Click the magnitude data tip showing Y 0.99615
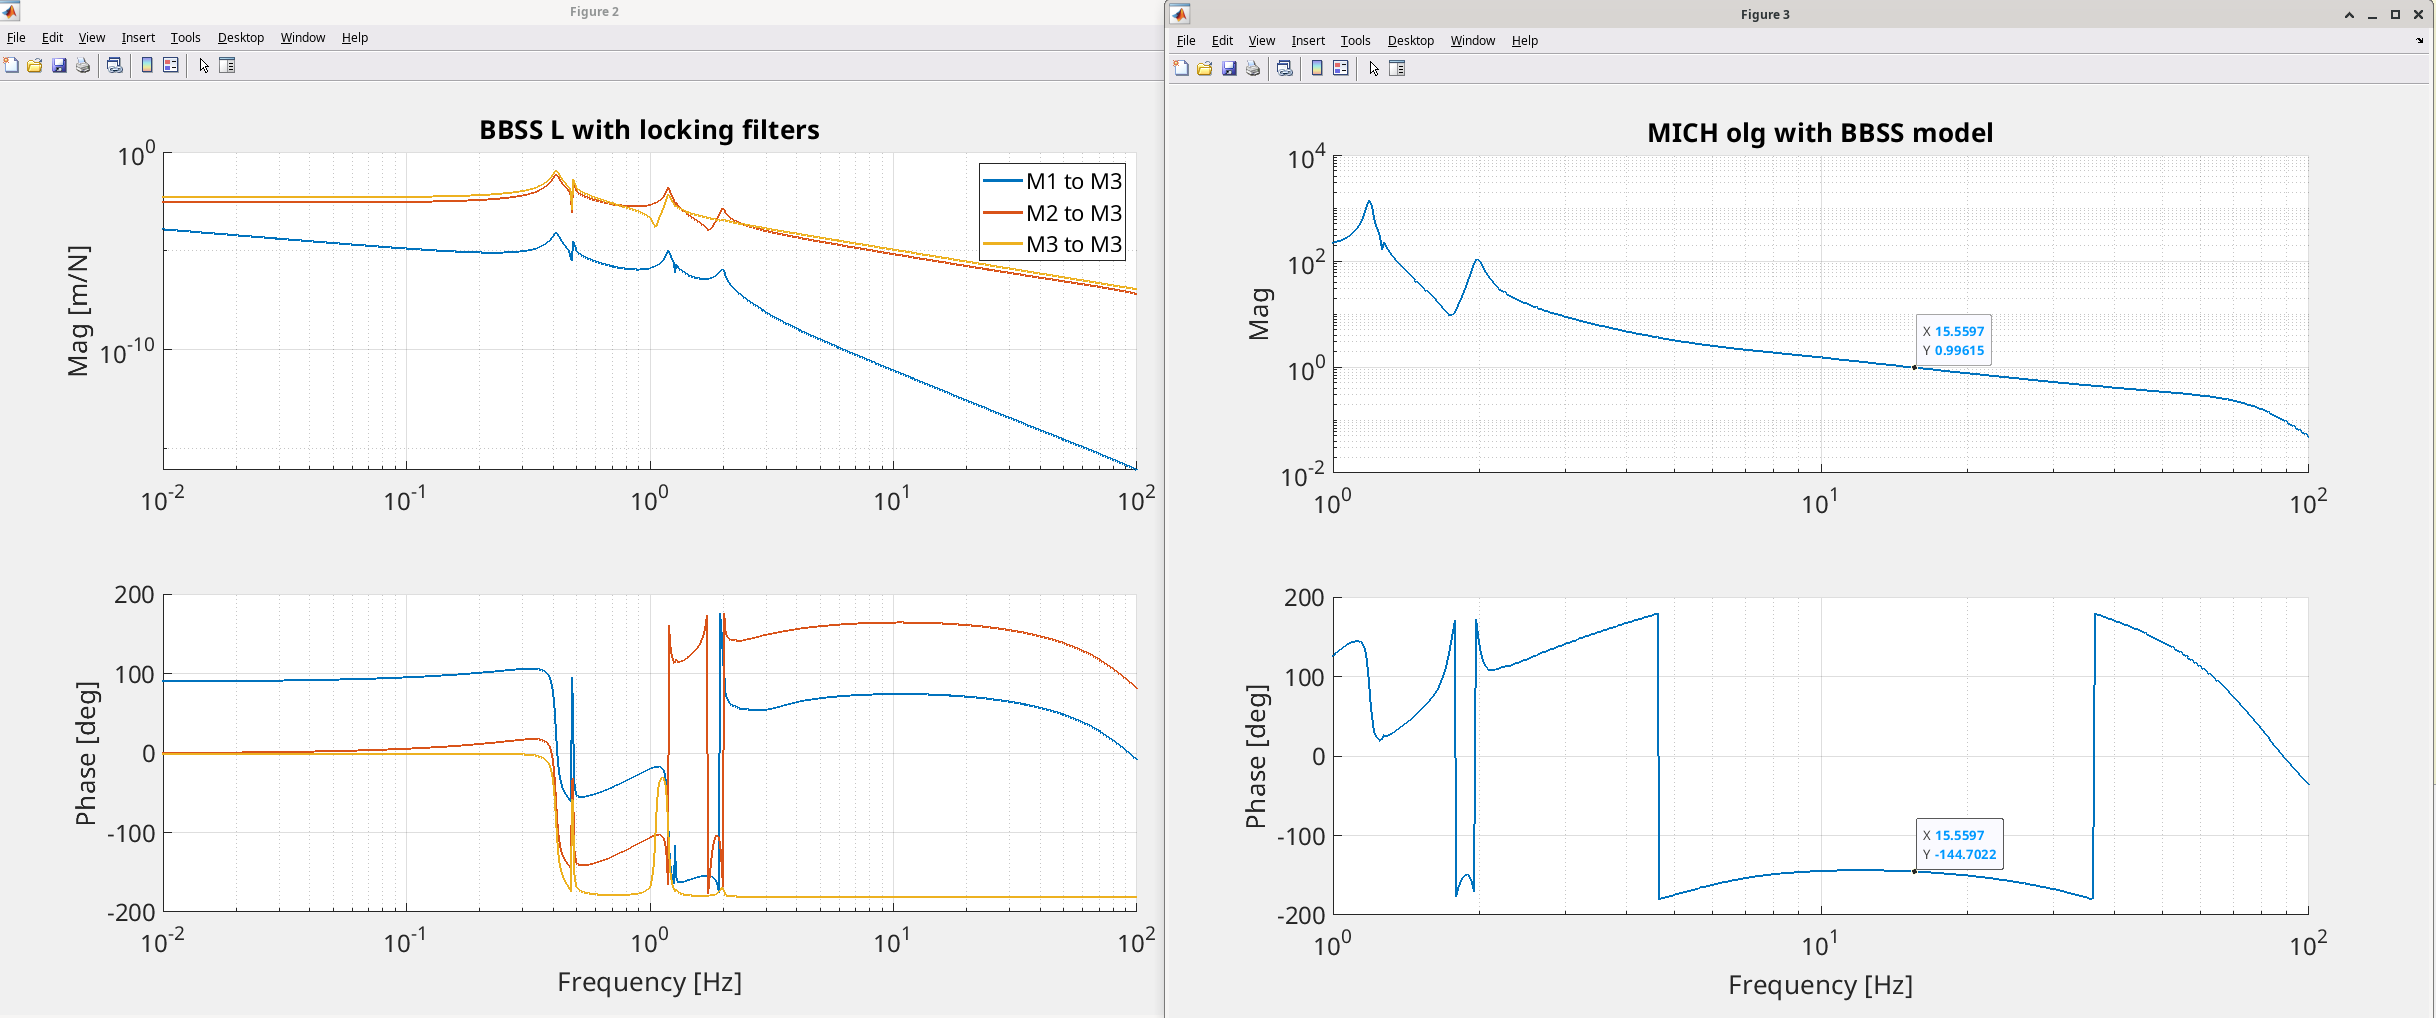Image resolution: width=2436 pixels, height=1018 pixels. point(1953,341)
